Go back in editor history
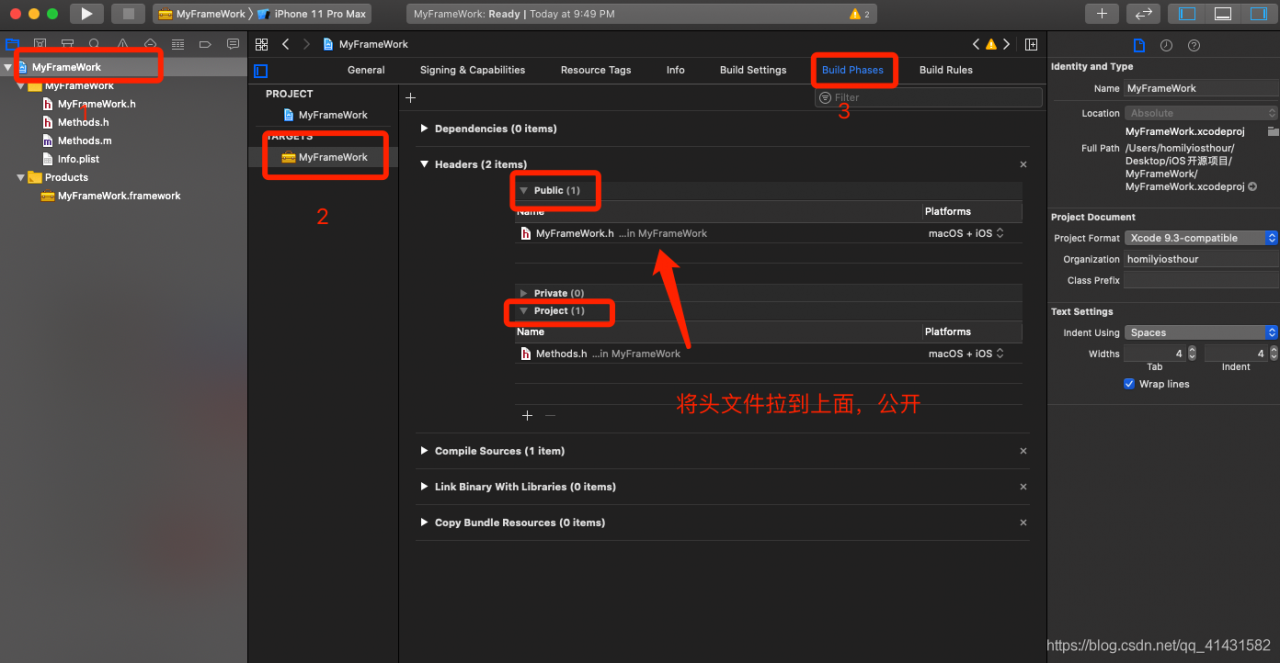Image resolution: width=1280 pixels, height=663 pixels. 285,44
